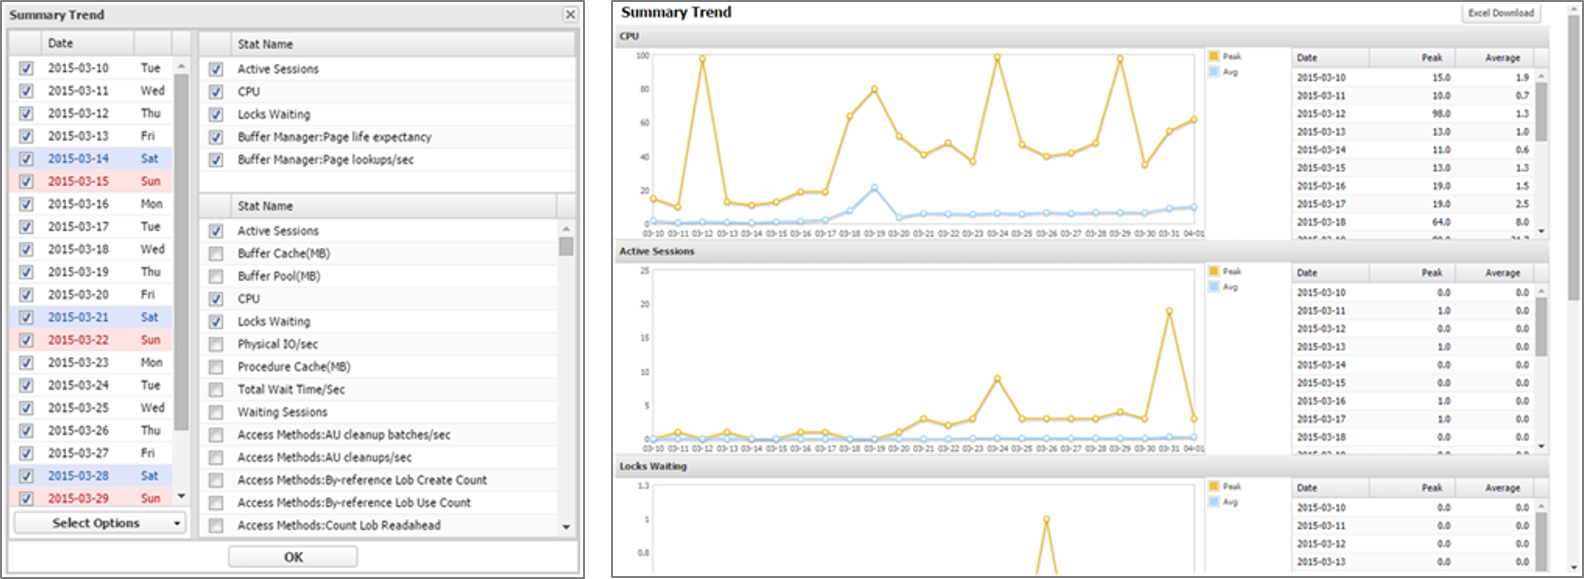The height and width of the screenshot is (579, 1584).
Task: Select the 2015-03-18 row in CPU table
Action: 1412,222
